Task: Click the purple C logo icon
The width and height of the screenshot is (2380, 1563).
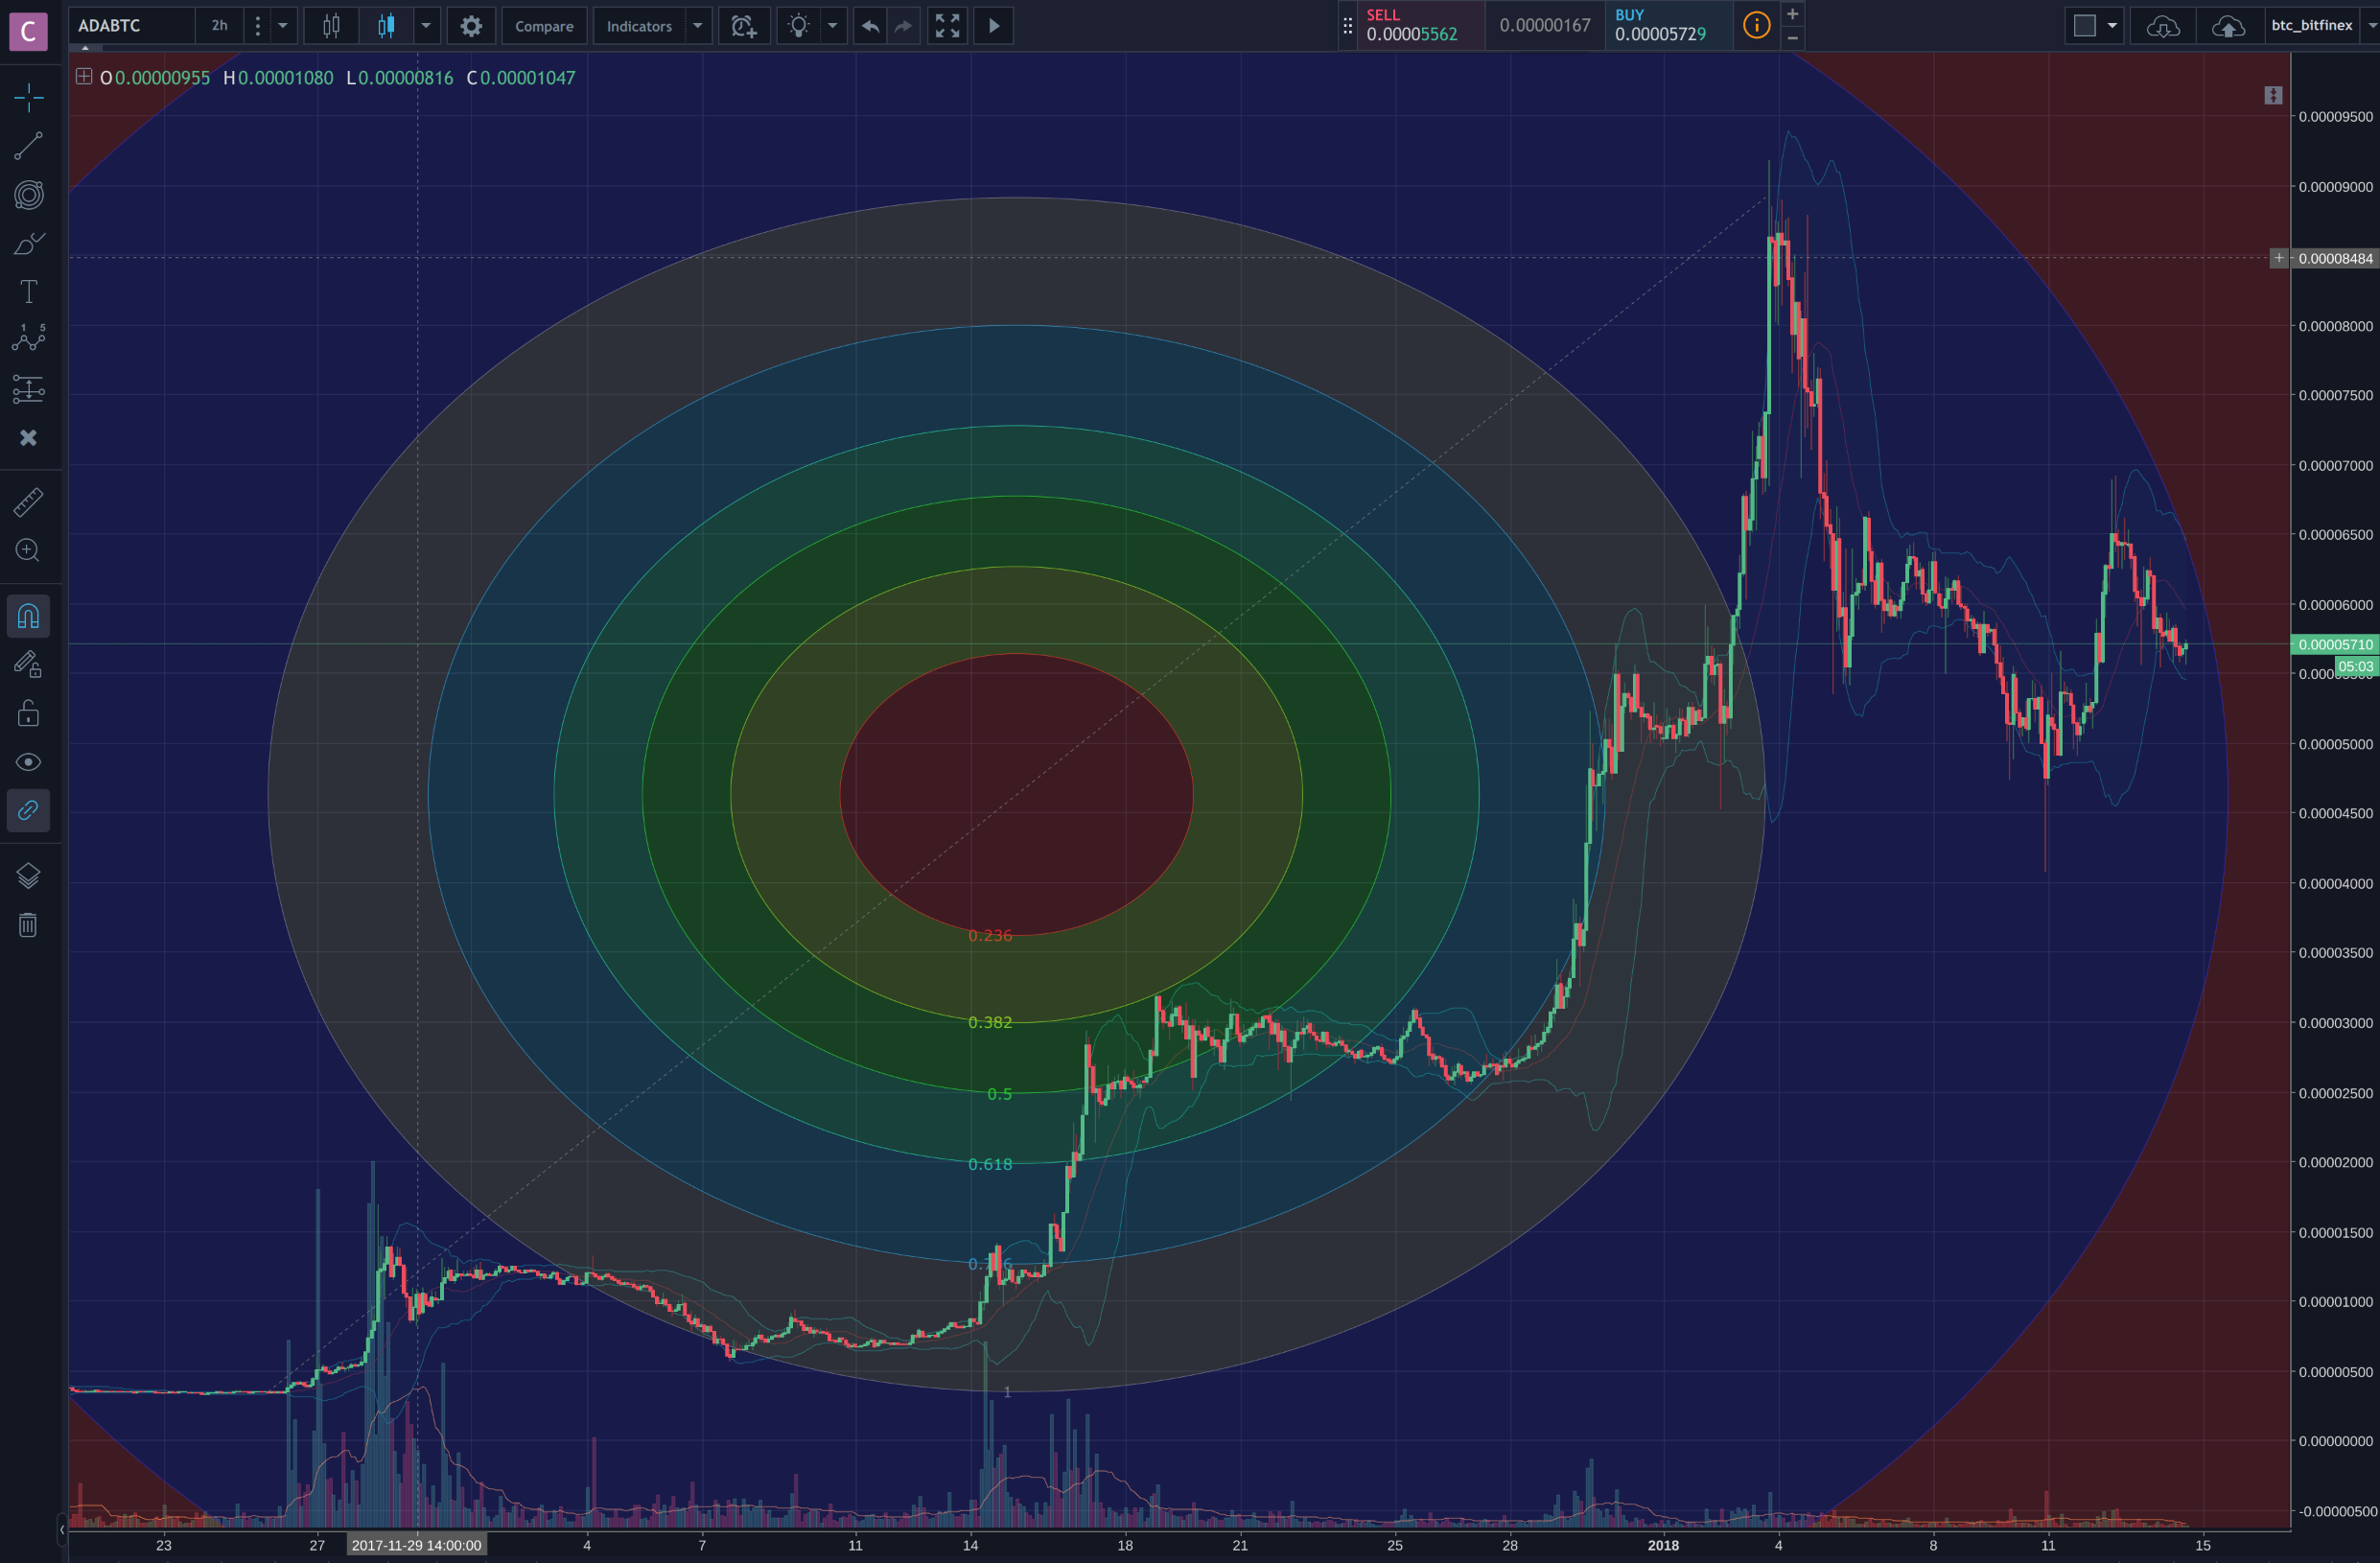Action: click(28, 30)
